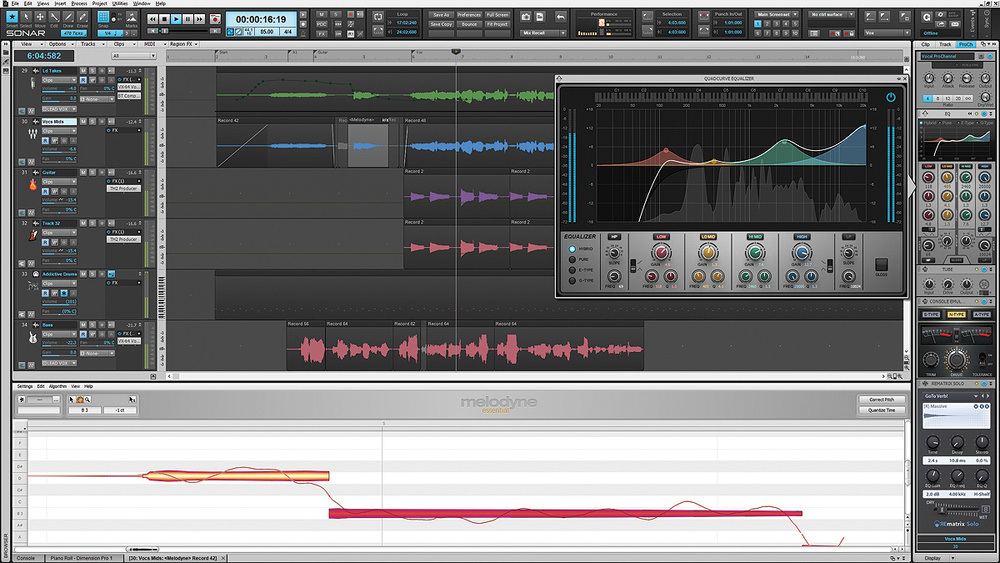The image size is (1000, 563).
Task: Choose the Draw tool
Action: 69,19
